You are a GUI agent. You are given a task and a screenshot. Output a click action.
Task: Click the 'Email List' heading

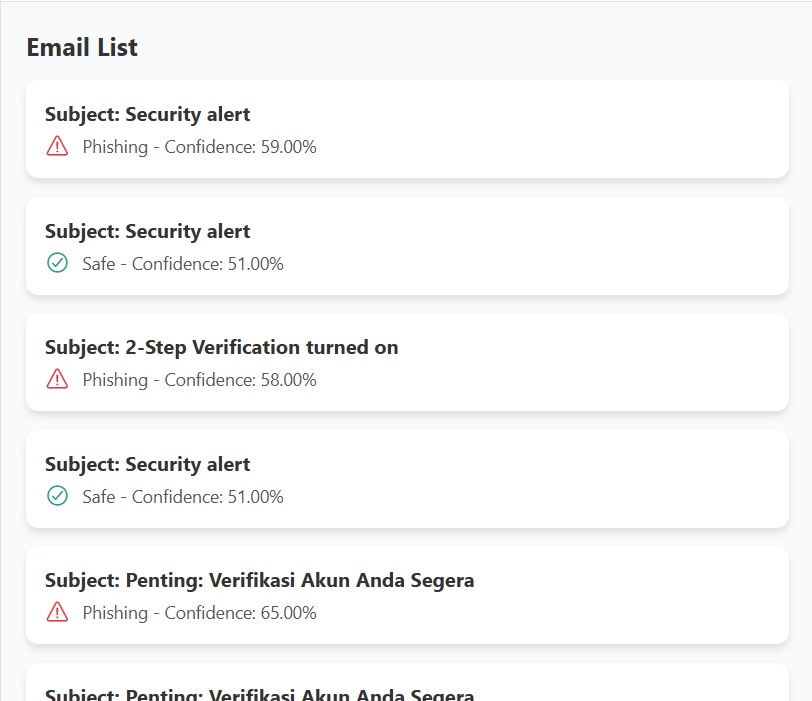(x=82, y=48)
